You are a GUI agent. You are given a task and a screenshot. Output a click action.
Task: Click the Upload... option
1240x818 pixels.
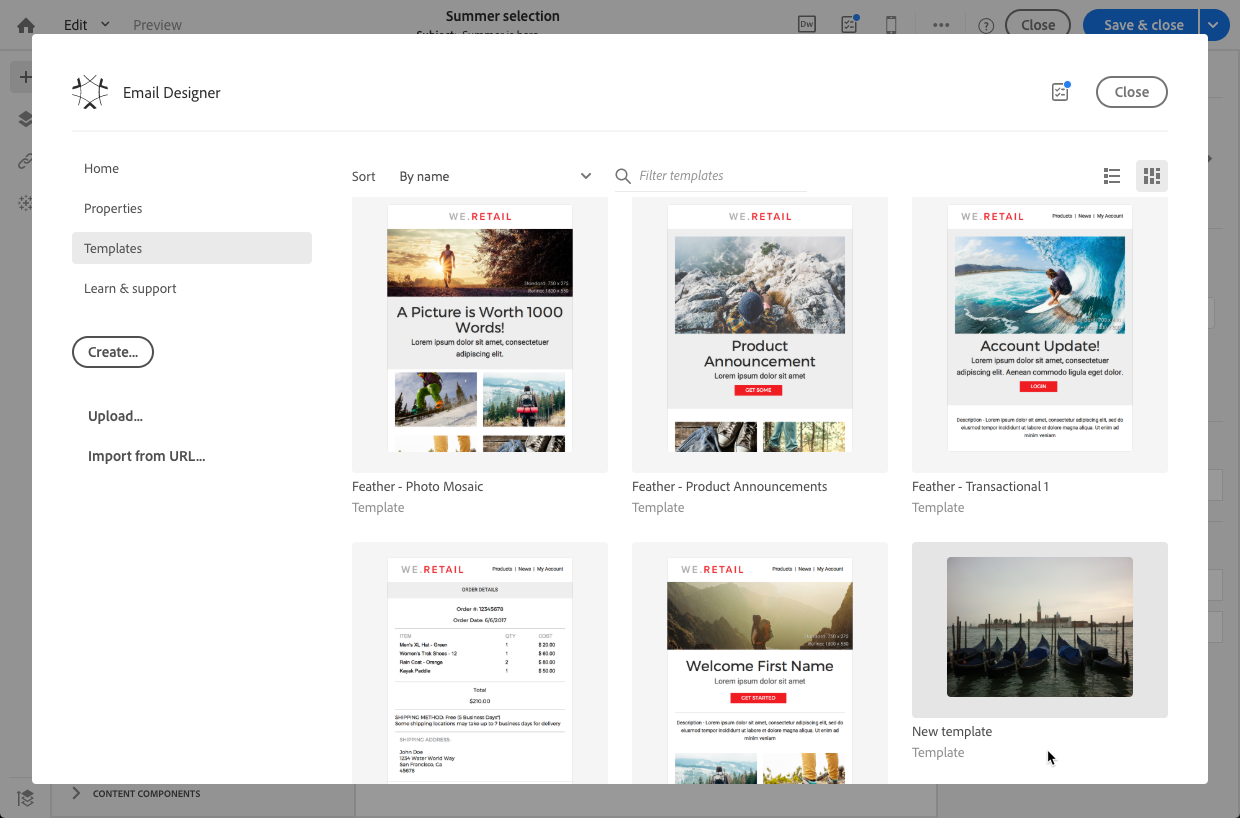(115, 416)
